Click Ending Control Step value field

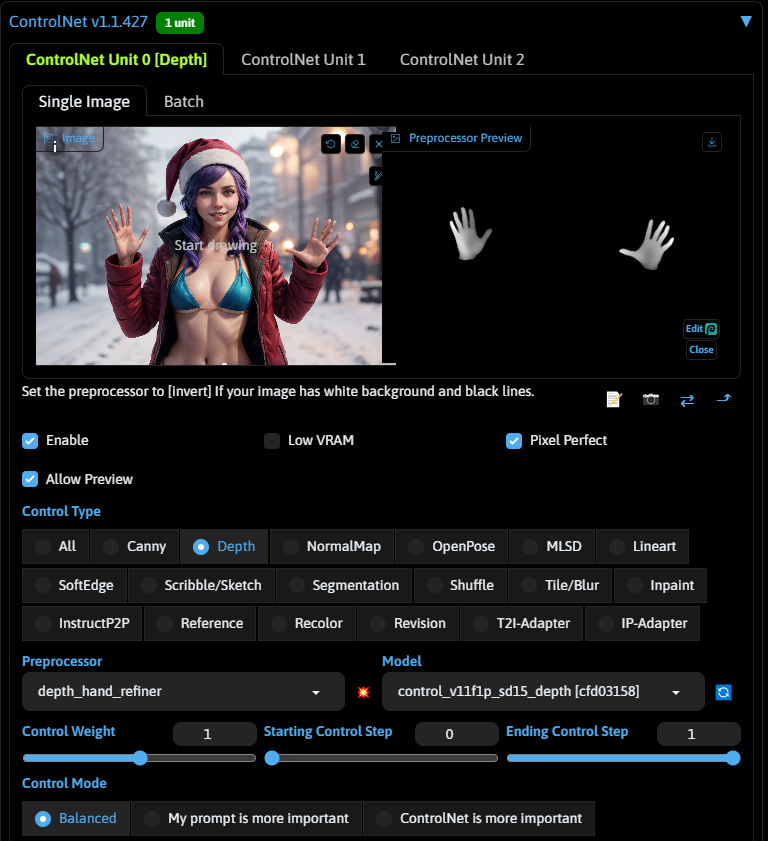699,734
